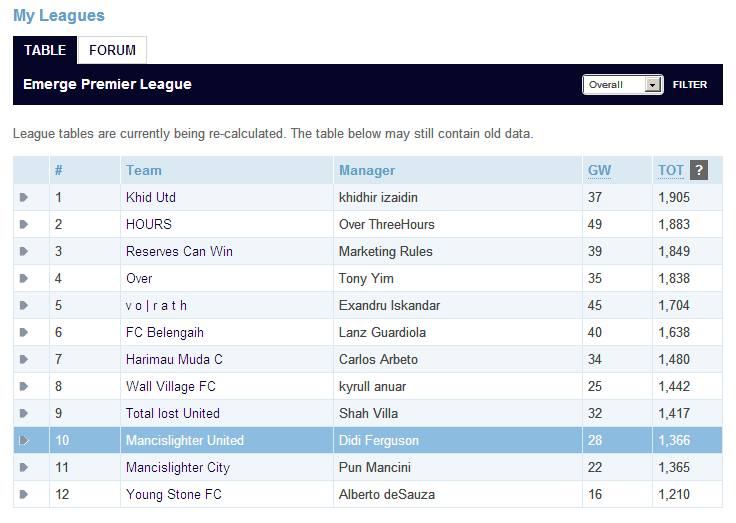The width and height of the screenshot is (736, 523).
Task: Click the arrow icon in the HOURS row
Action: tap(24, 224)
